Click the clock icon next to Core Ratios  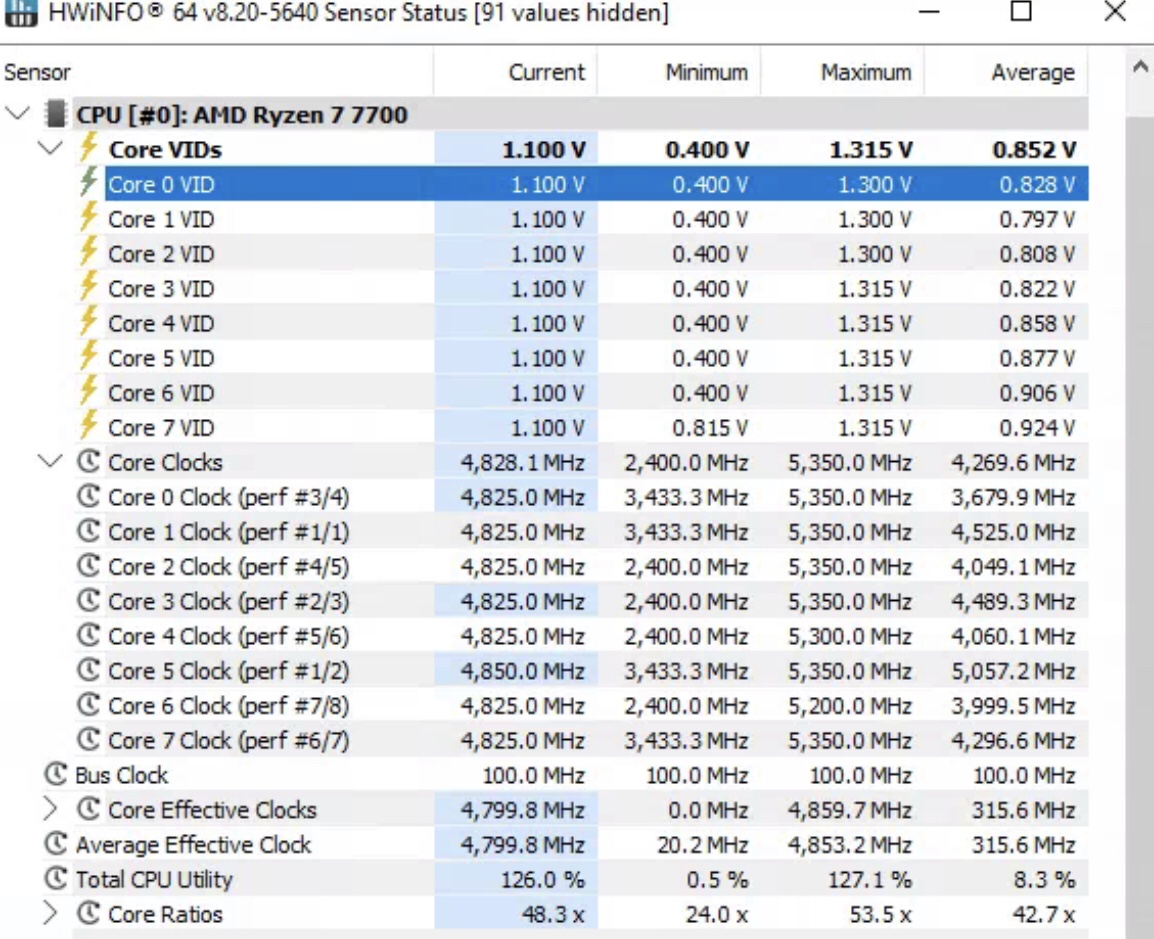pyautogui.click(x=88, y=913)
